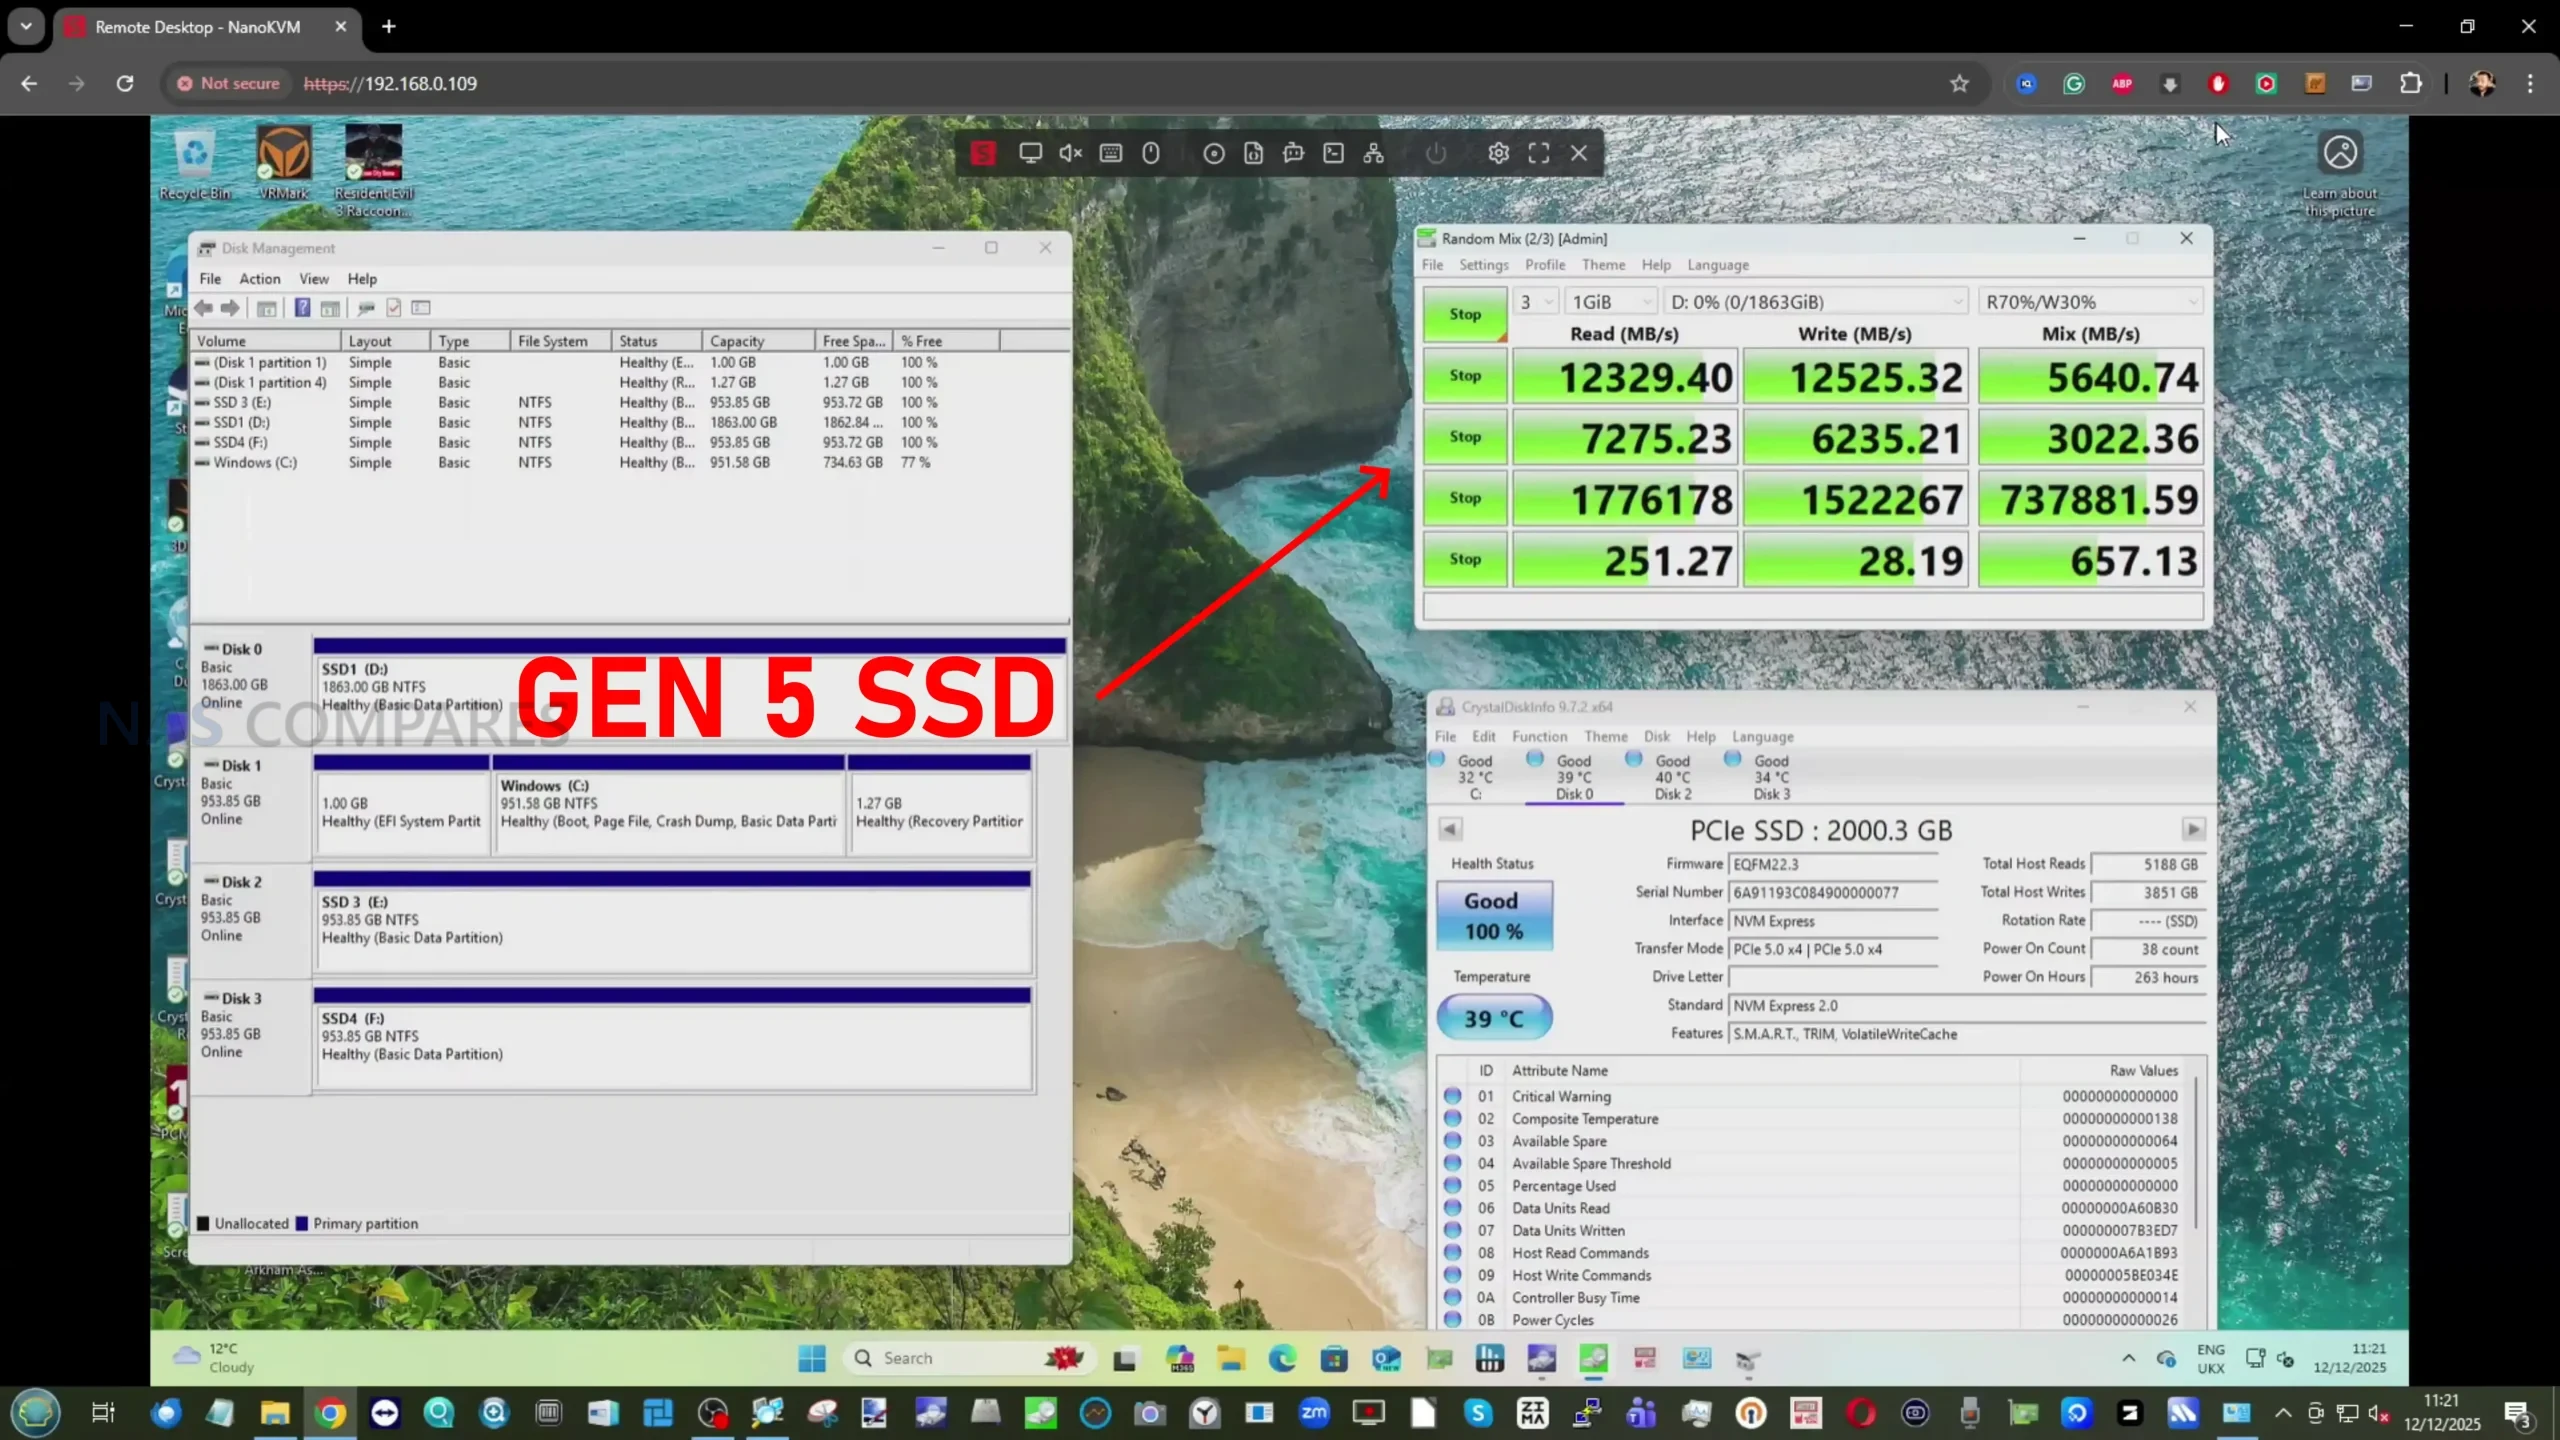
Task: Open the R70%/W30% mix dropdown
Action: point(2091,302)
